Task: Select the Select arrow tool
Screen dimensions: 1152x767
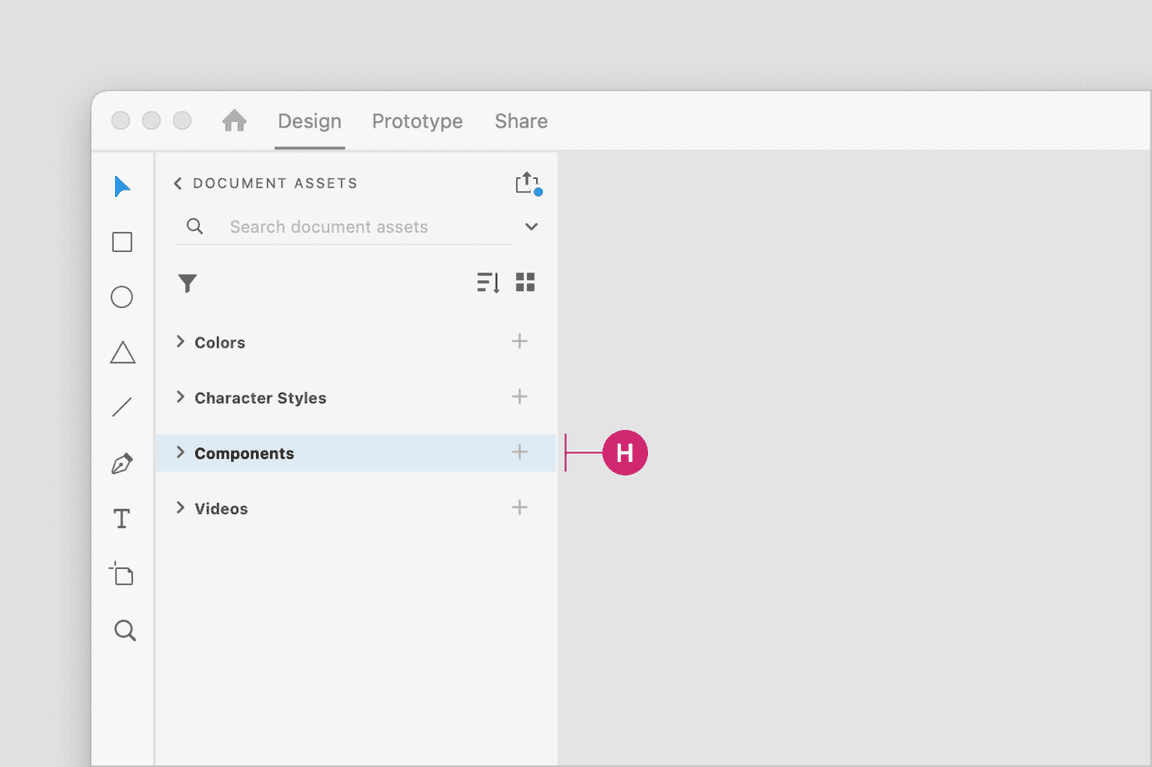Action: (122, 187)
